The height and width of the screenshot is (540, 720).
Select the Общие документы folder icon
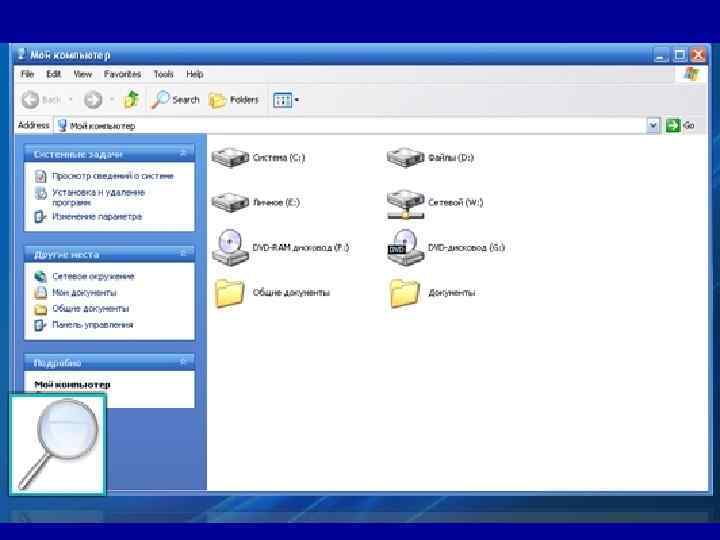point(230,293)
